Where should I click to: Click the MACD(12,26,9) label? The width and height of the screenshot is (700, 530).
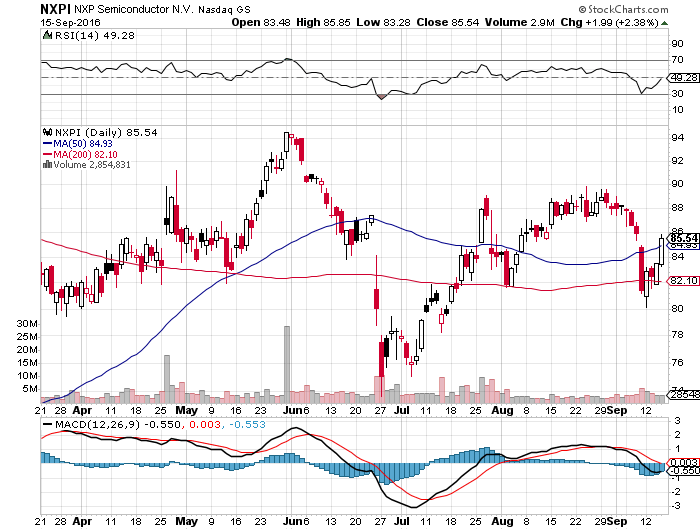97,424
